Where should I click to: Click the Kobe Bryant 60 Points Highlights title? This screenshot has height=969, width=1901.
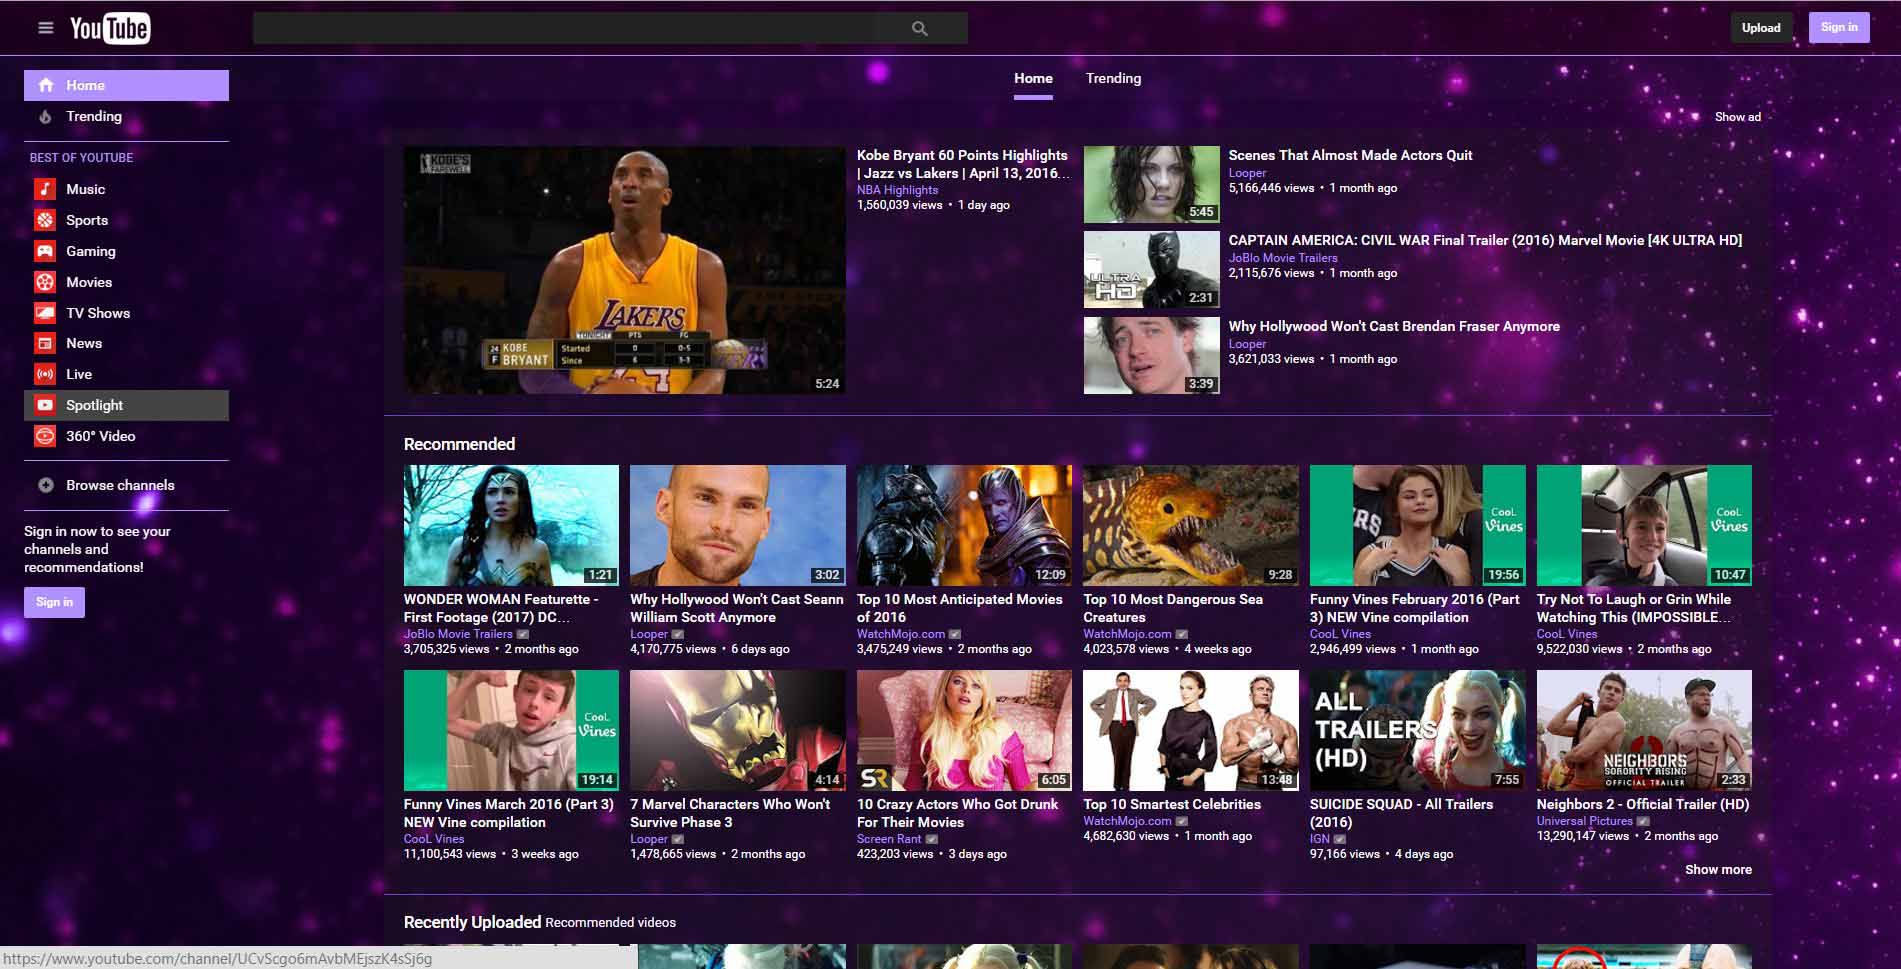[962, 164]
